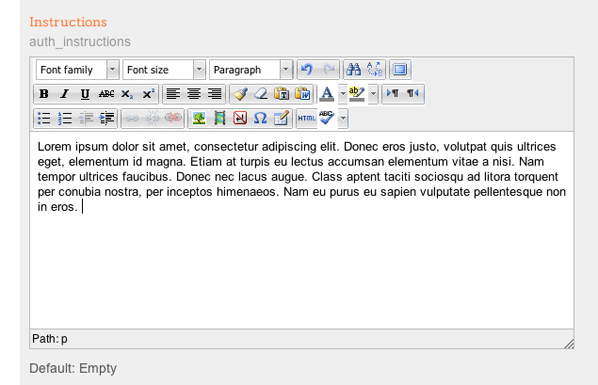Toggle italic formatting
The height and width of the screenshot is (385, 598).
point(64,94)
